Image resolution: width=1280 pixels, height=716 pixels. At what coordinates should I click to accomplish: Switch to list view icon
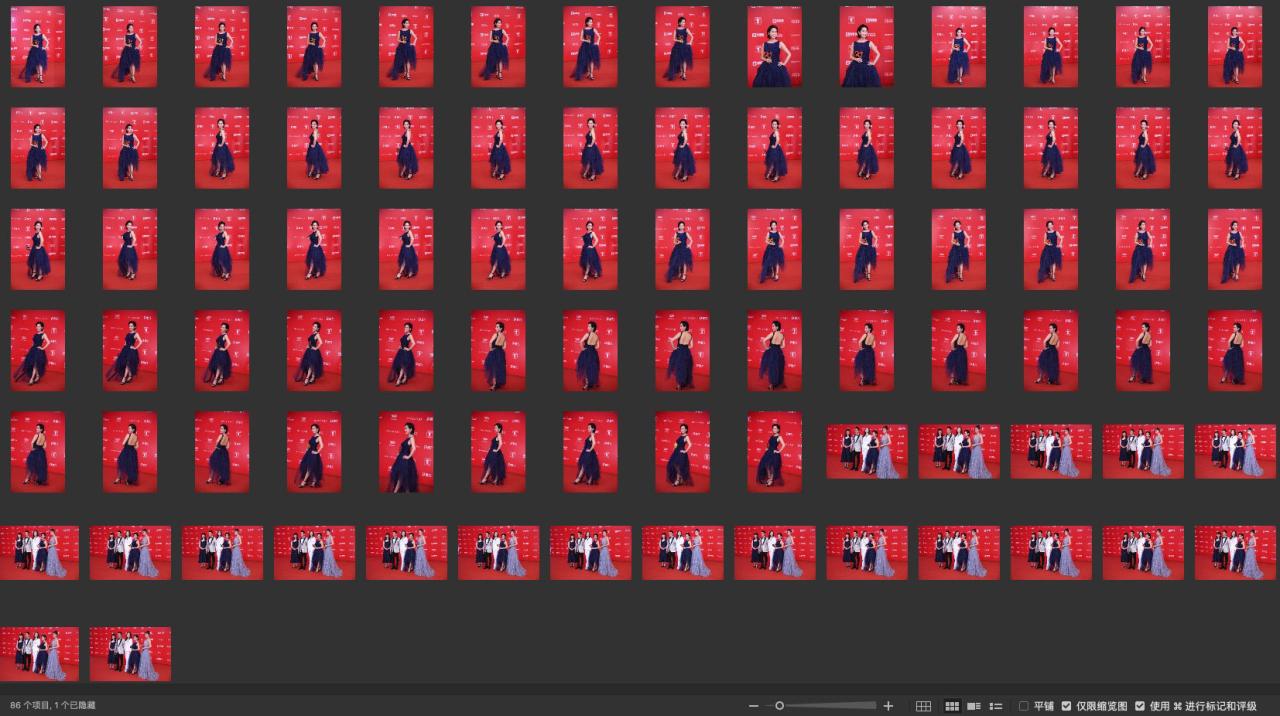click(996, 706)
